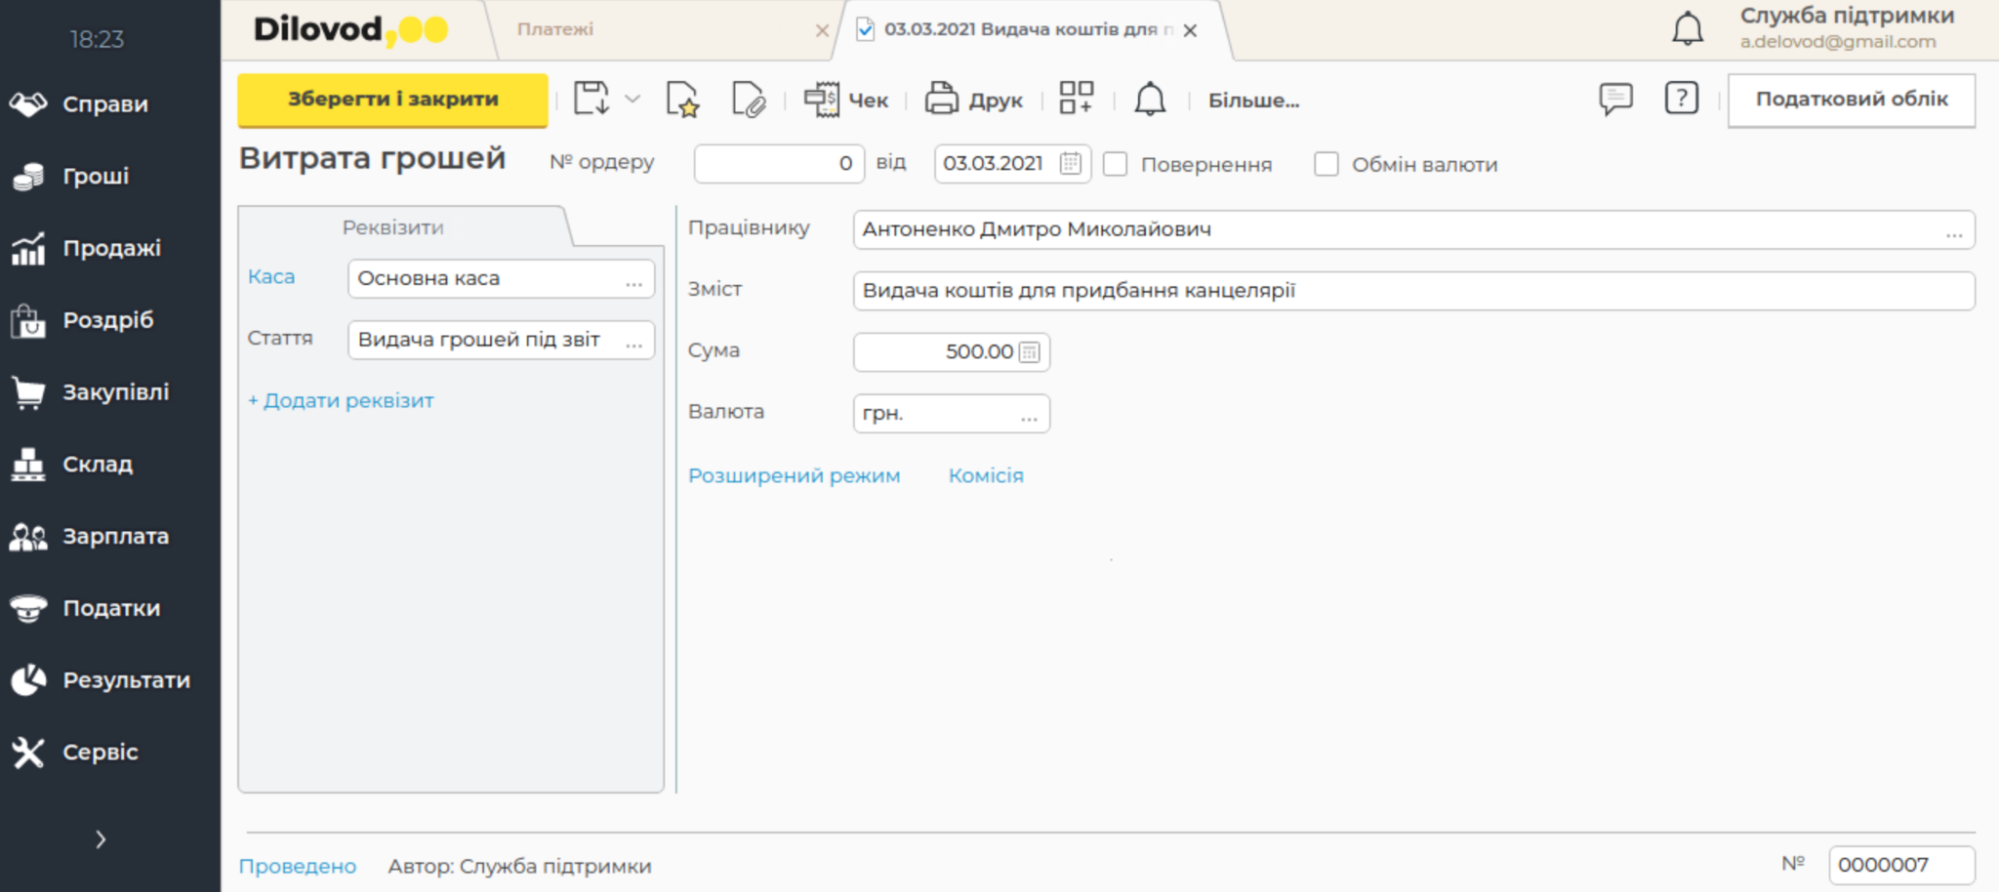Expand the save options dropdown arrow
Image resolution: width=1999 pixels, height=893 pixels.
point(632,99)
